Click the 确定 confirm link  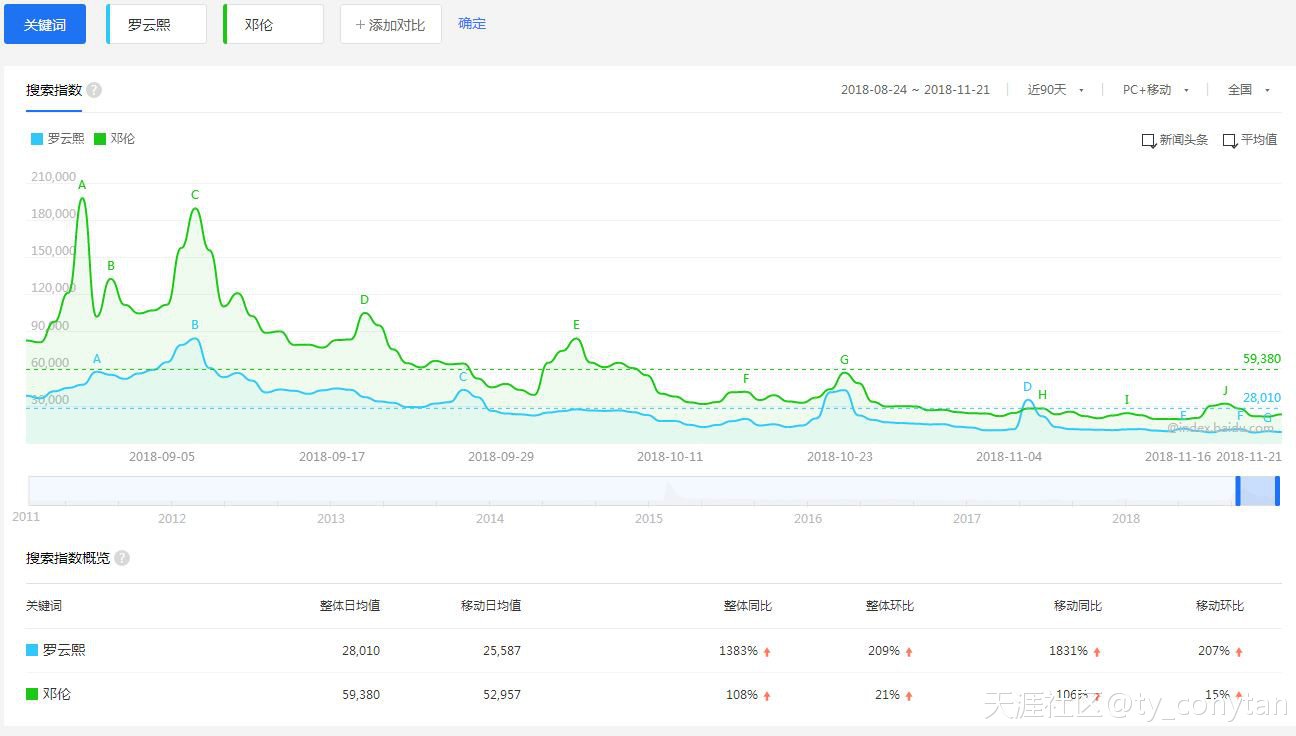coord(472,23)
